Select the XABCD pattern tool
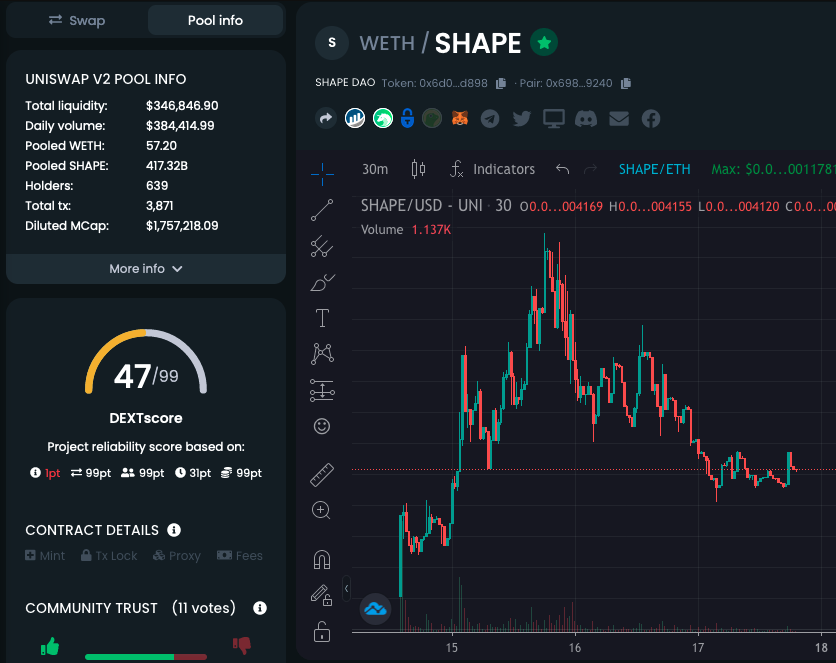Screen dimensions: 836x663 tap(322, 354)
